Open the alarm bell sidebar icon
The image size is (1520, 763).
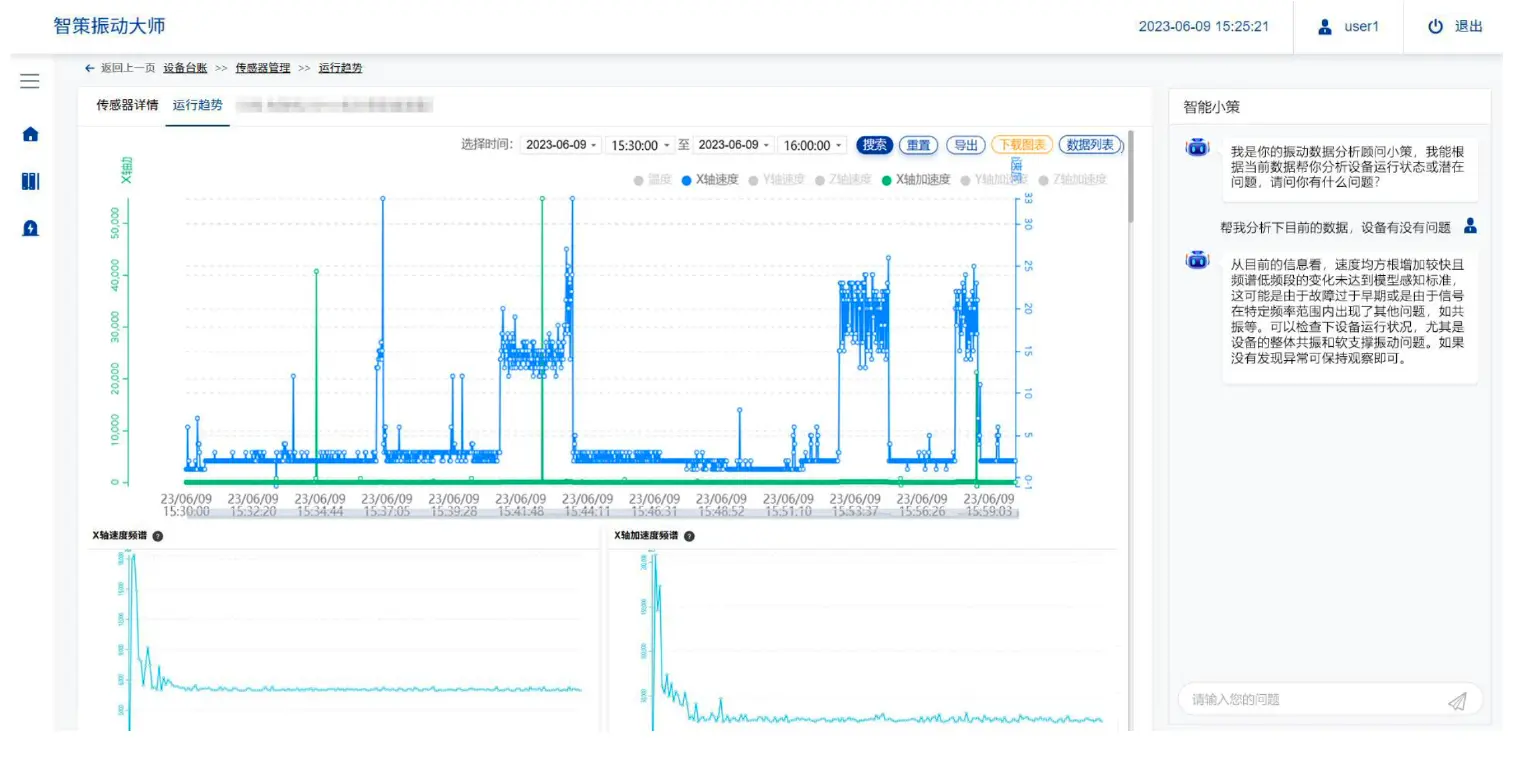coord(30,228)
